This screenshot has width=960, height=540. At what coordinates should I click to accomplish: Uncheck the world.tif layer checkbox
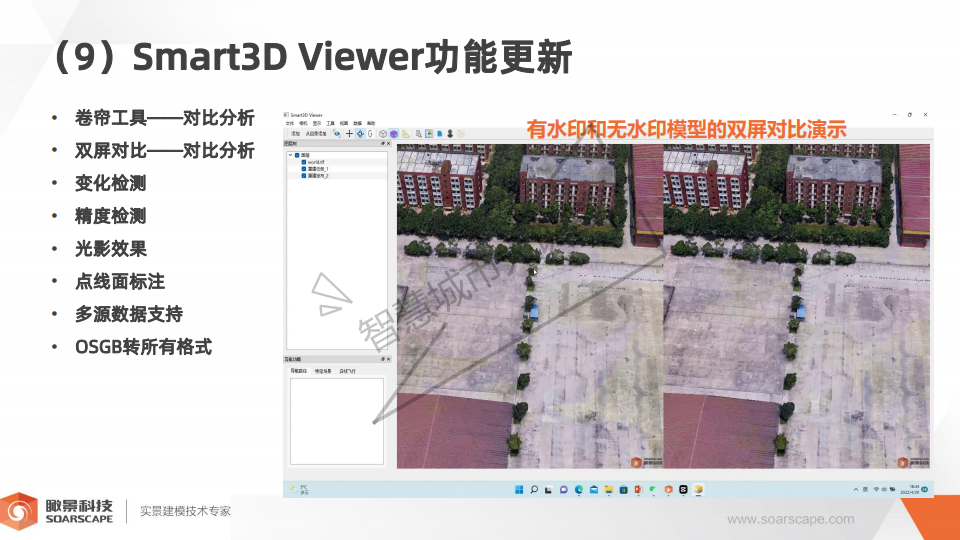304,162
